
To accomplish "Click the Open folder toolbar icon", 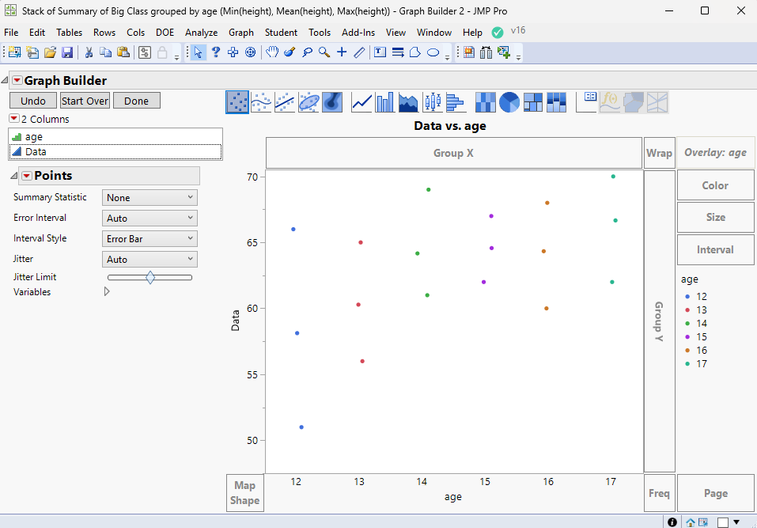I will pyautogui.click(x=50, y=53).
